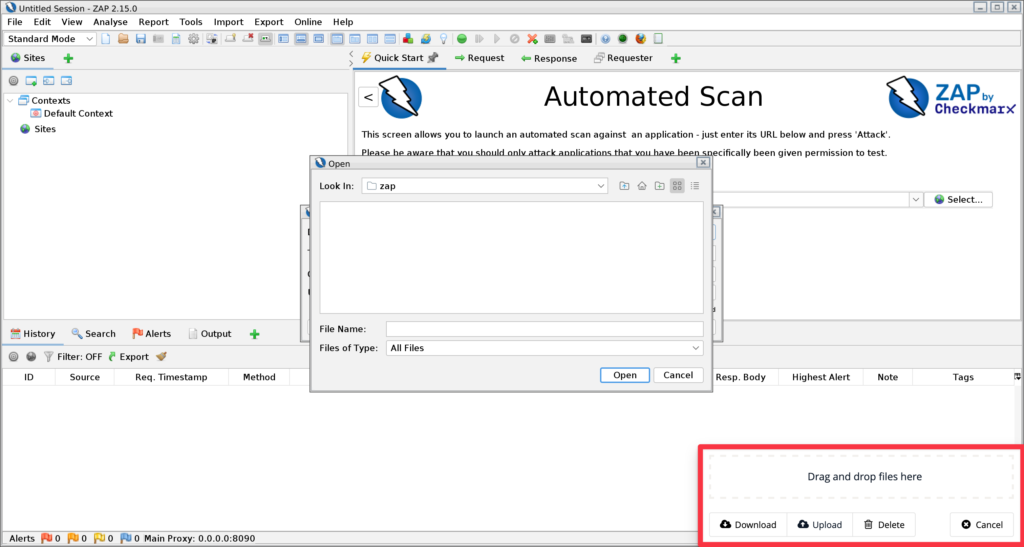
Task: Open the Tools menu
Action: (191, 22)
